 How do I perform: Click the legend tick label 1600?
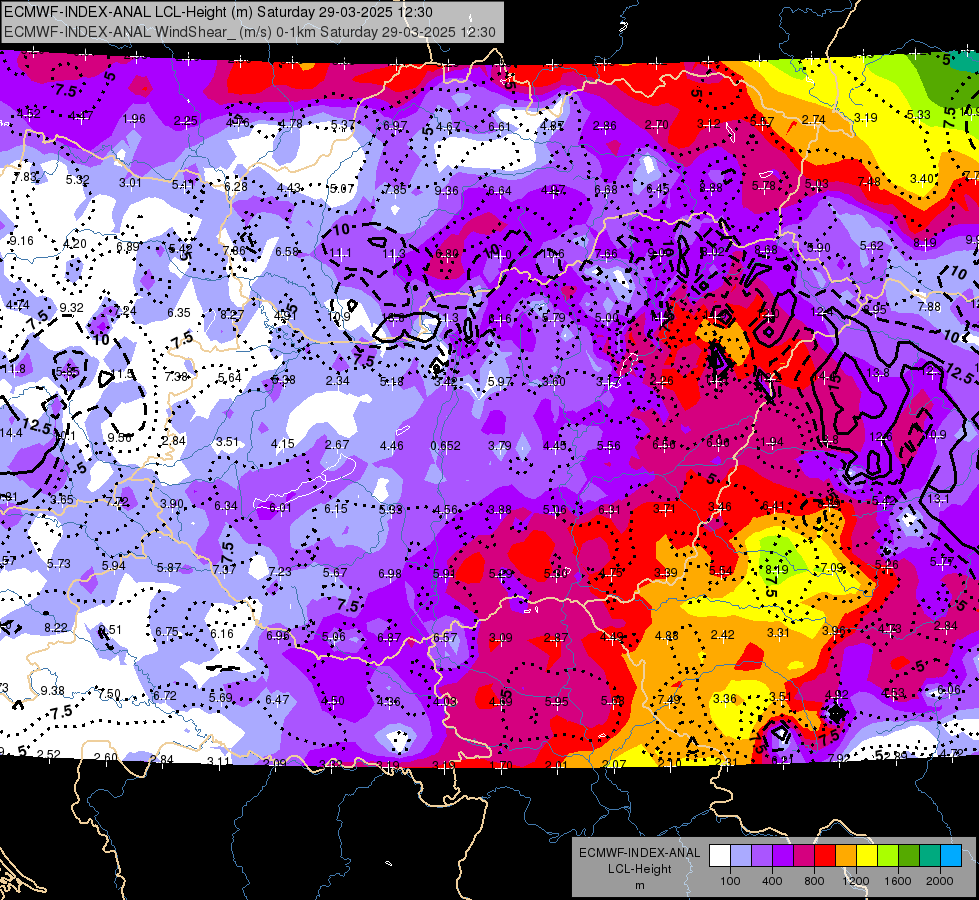click(x=898, y=881)
